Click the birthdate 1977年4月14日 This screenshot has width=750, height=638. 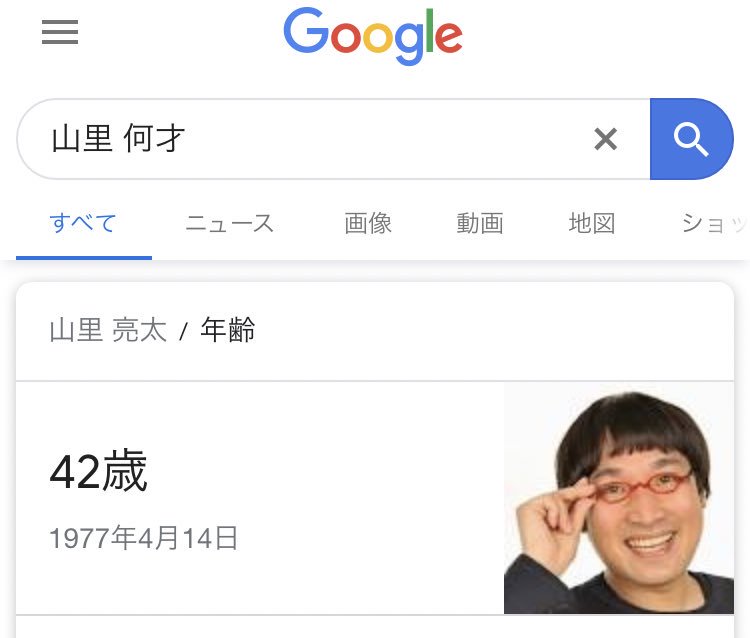tap(143, 538)
